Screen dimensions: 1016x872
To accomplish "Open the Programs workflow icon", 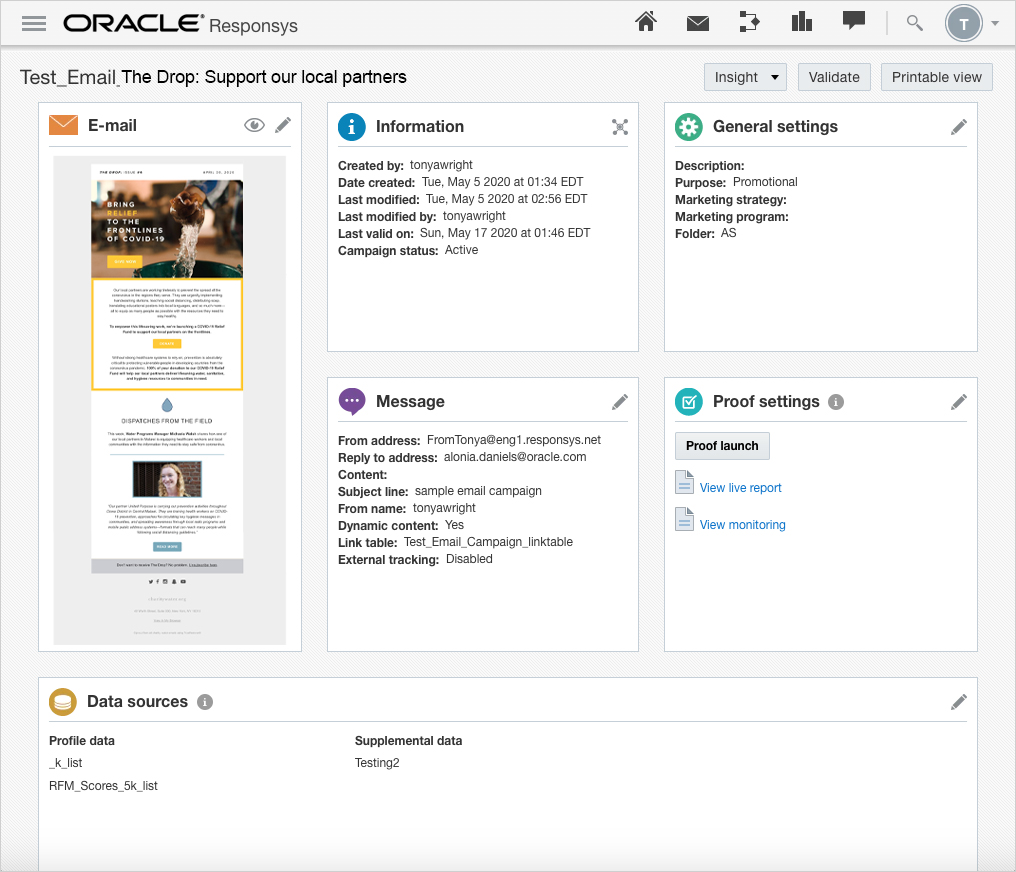I will click(749, 22).
